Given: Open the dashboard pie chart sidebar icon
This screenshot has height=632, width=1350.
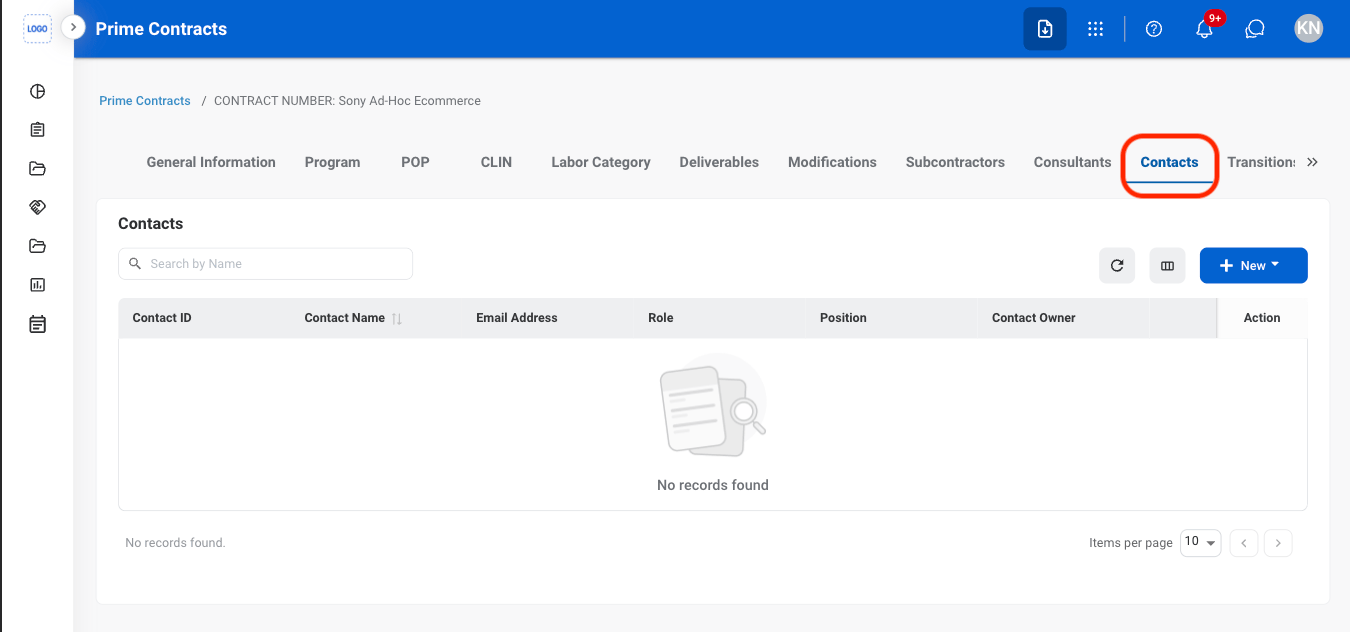Looking at the screenshot, I should click(37, 92).
